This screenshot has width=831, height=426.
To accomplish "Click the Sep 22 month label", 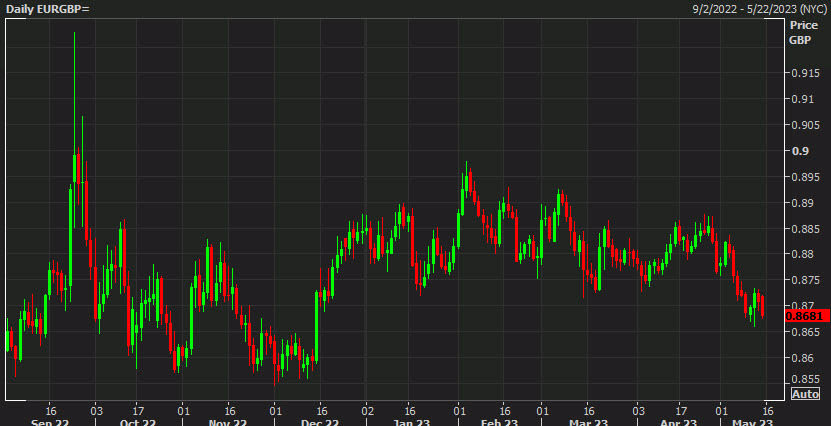I will [x=50, y=422].
